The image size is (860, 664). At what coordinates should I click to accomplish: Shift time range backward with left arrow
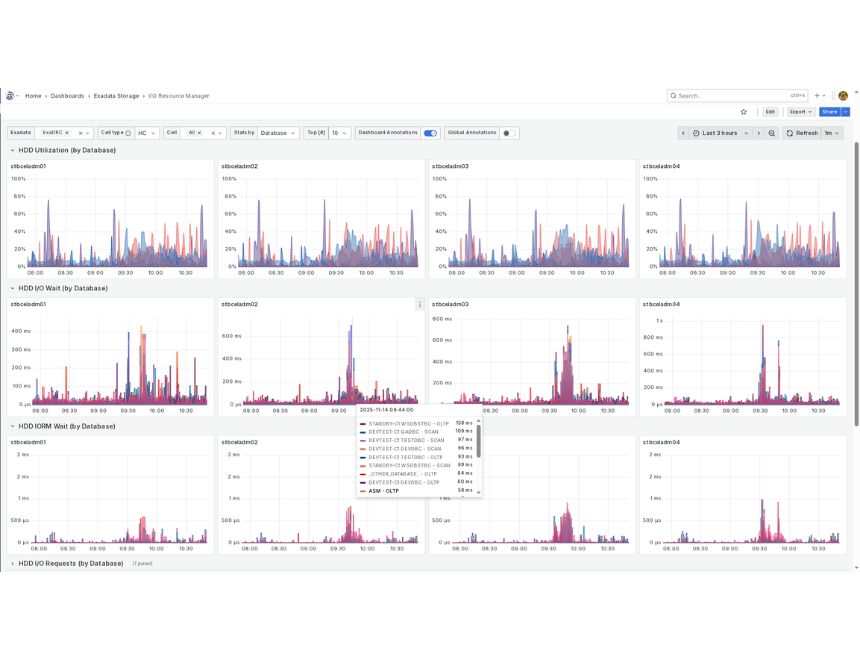tap(683, 133)
